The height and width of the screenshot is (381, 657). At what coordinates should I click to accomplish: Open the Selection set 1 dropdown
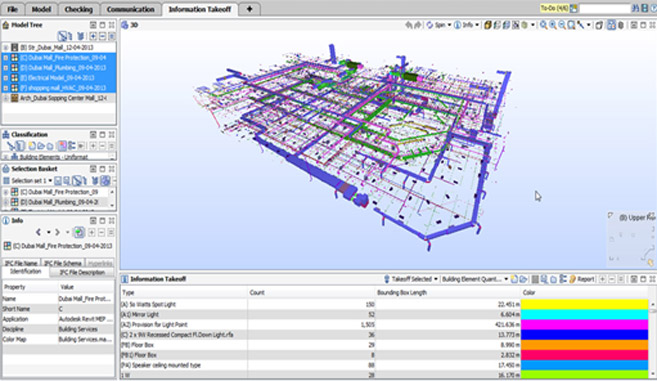click(x=50, y=181)
